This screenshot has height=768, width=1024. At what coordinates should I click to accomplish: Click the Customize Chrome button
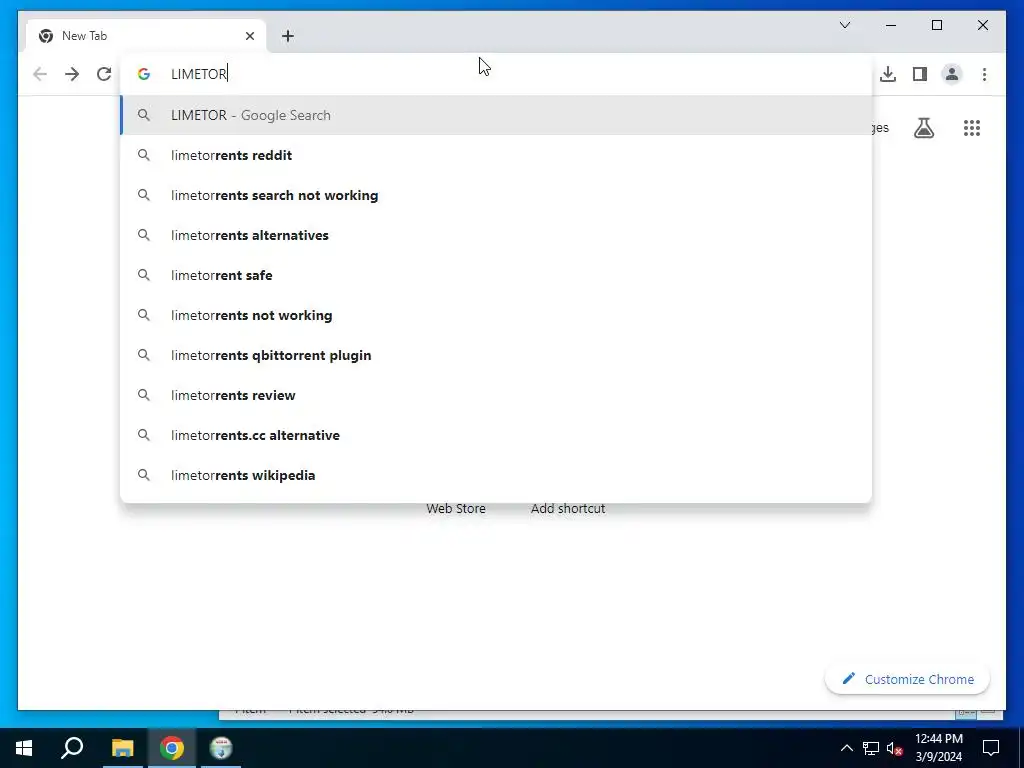(x=908, y=679)
